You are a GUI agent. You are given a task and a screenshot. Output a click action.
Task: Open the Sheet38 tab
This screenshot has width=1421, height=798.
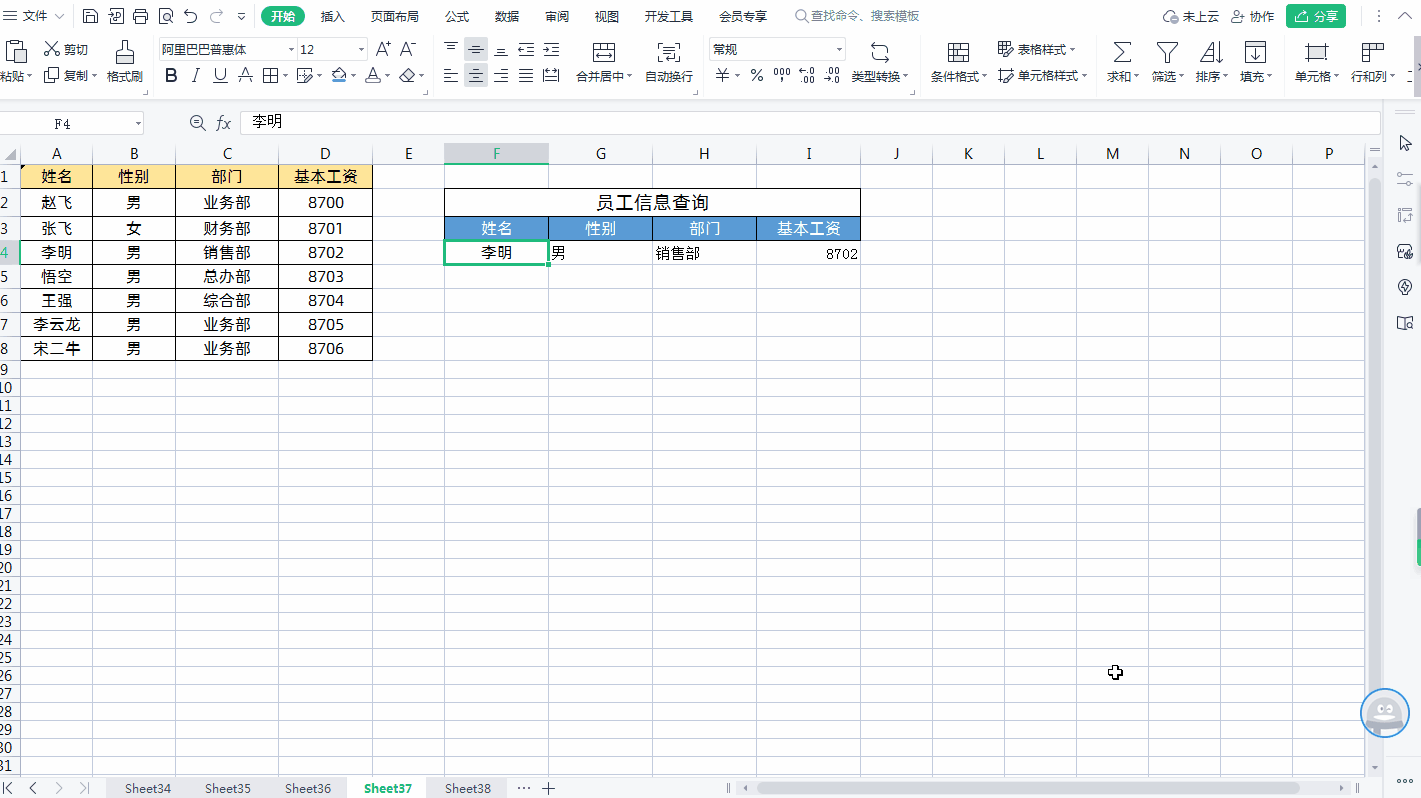tap(468, 788)
